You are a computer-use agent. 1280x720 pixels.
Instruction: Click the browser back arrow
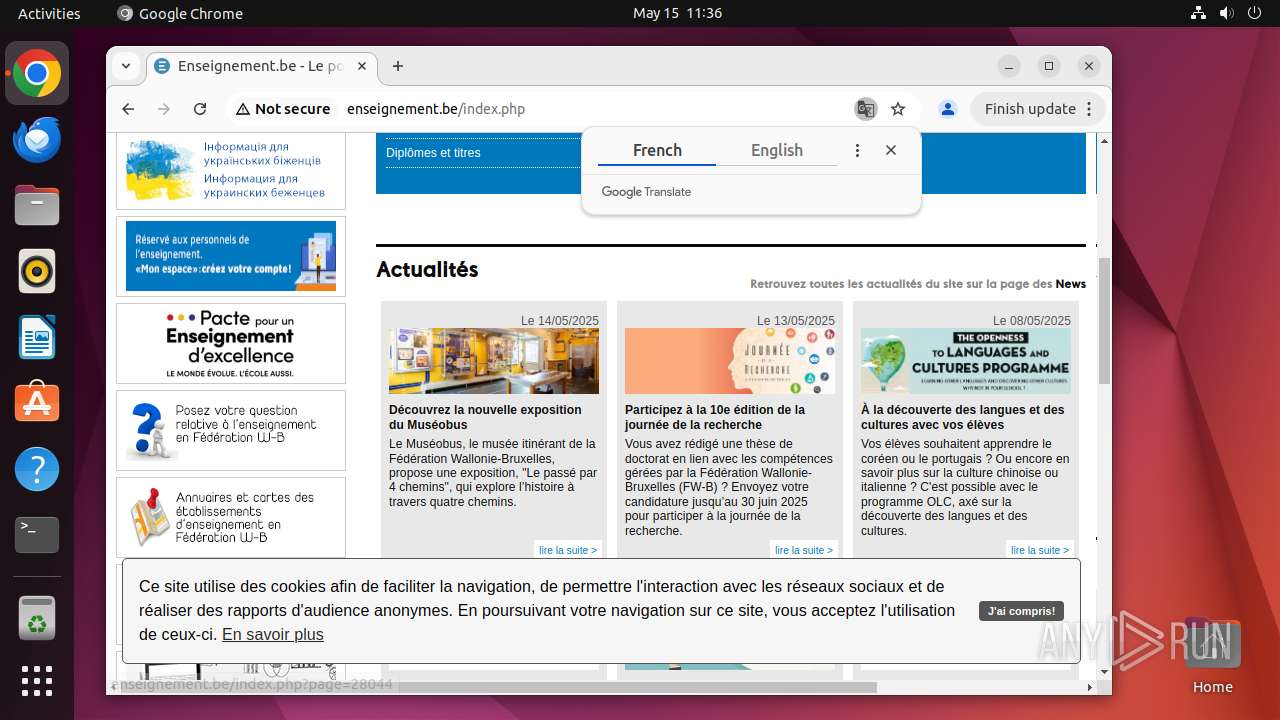point(128,109)
